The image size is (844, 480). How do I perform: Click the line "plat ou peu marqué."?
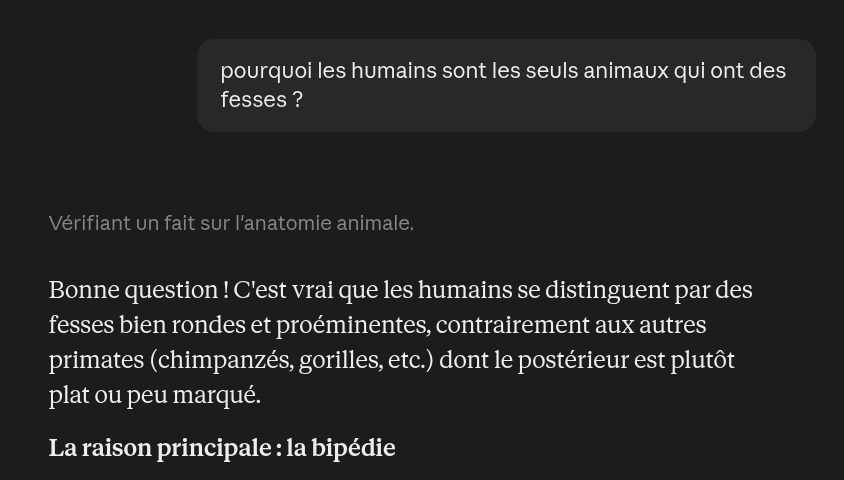pos(155,396)
